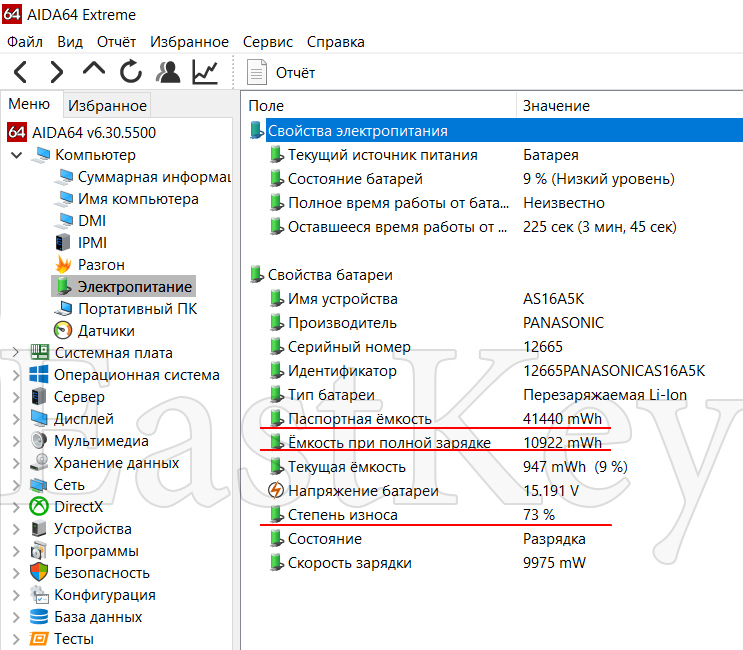Expand the Дисплей tree node

click(x=16, y=419)
